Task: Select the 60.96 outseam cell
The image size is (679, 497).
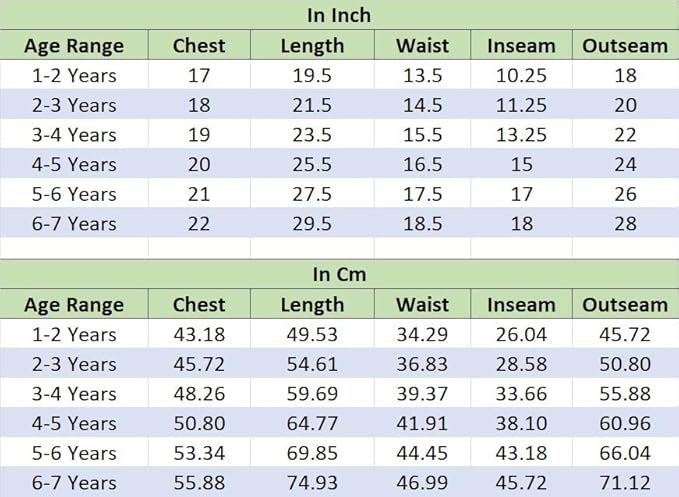Action: [x=625, y=424]
